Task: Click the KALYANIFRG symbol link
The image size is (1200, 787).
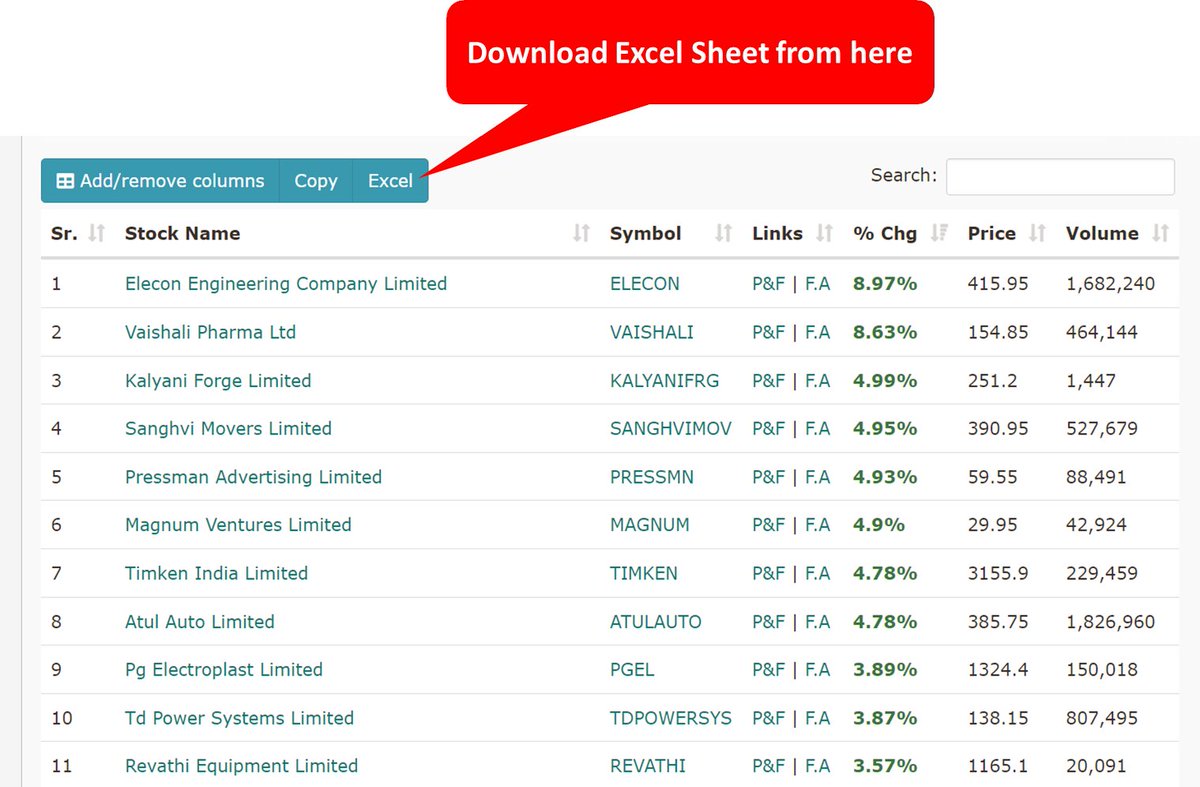Action: click(664, 380)
